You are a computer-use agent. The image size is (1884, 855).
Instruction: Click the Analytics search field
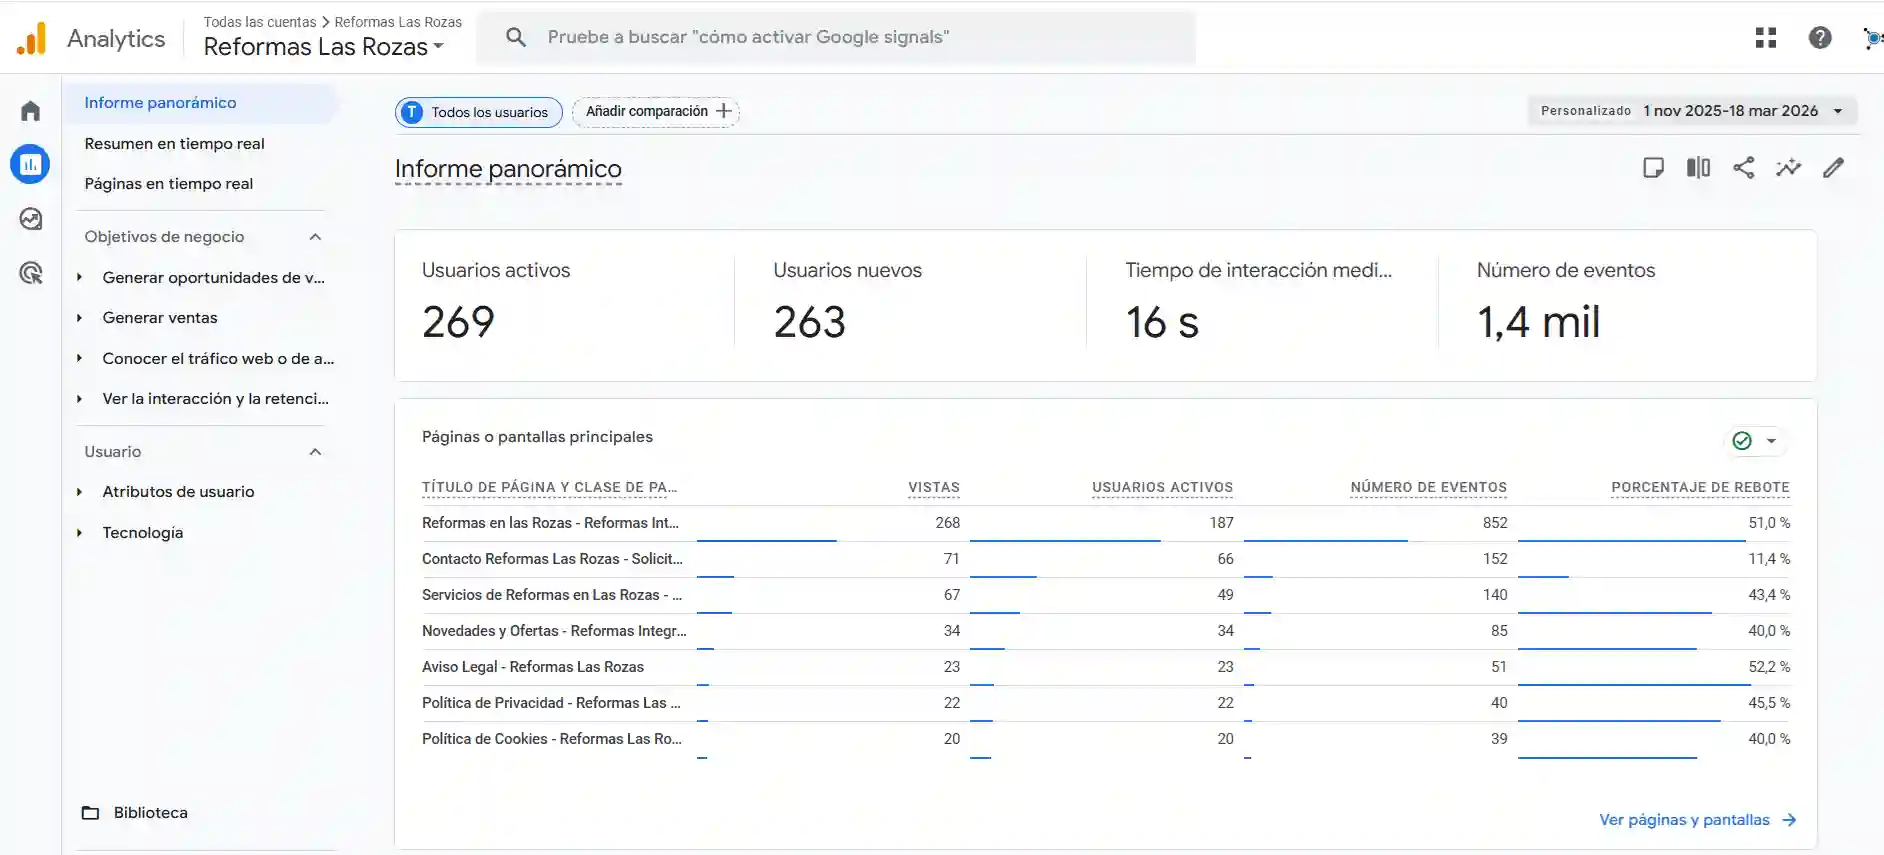836,37
